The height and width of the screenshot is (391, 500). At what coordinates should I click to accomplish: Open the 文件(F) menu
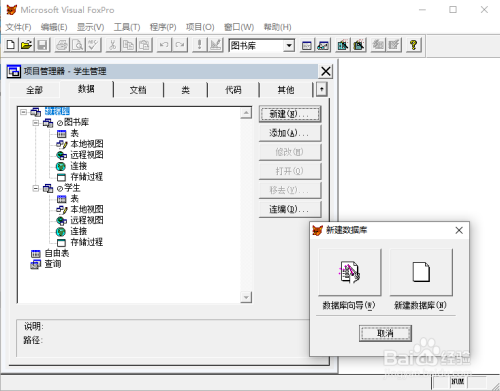pos(18,27)
